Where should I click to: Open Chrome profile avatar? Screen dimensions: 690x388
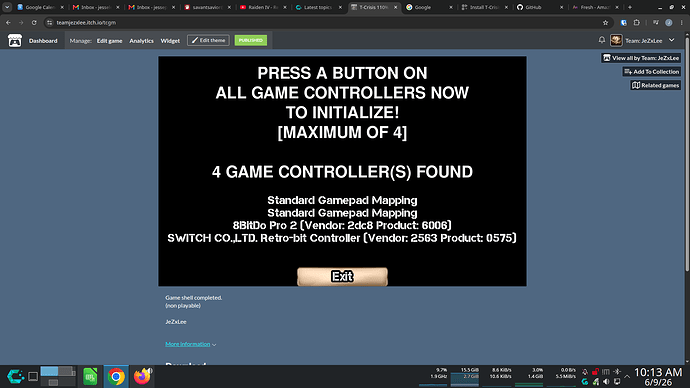(x=668, y=22)
